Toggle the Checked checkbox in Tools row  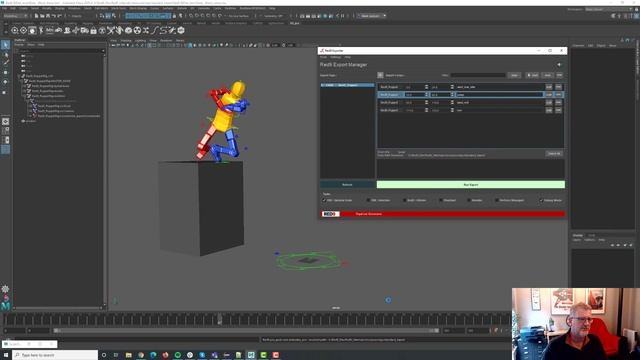[441, 200]
